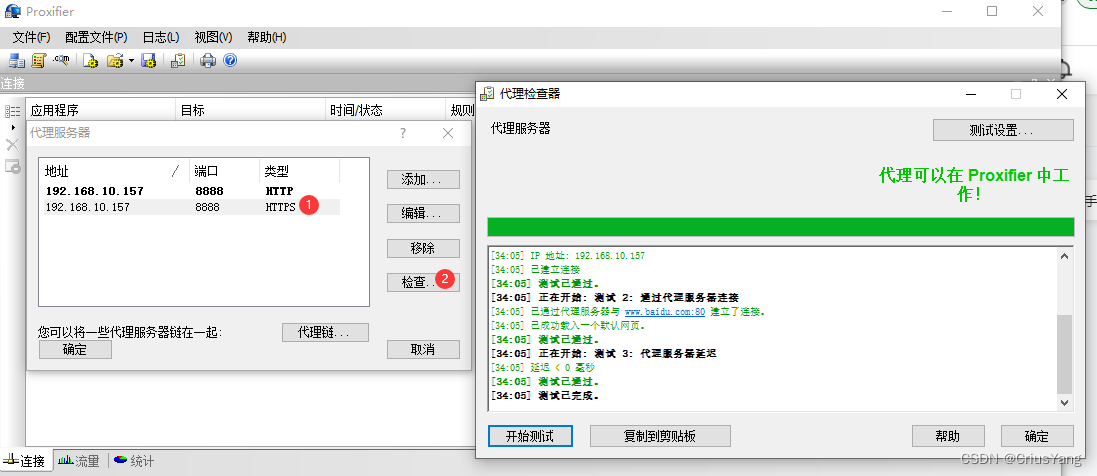Open the 代理链... button
The height and width of the screenshot is (476, 1097).
[325, 332]
